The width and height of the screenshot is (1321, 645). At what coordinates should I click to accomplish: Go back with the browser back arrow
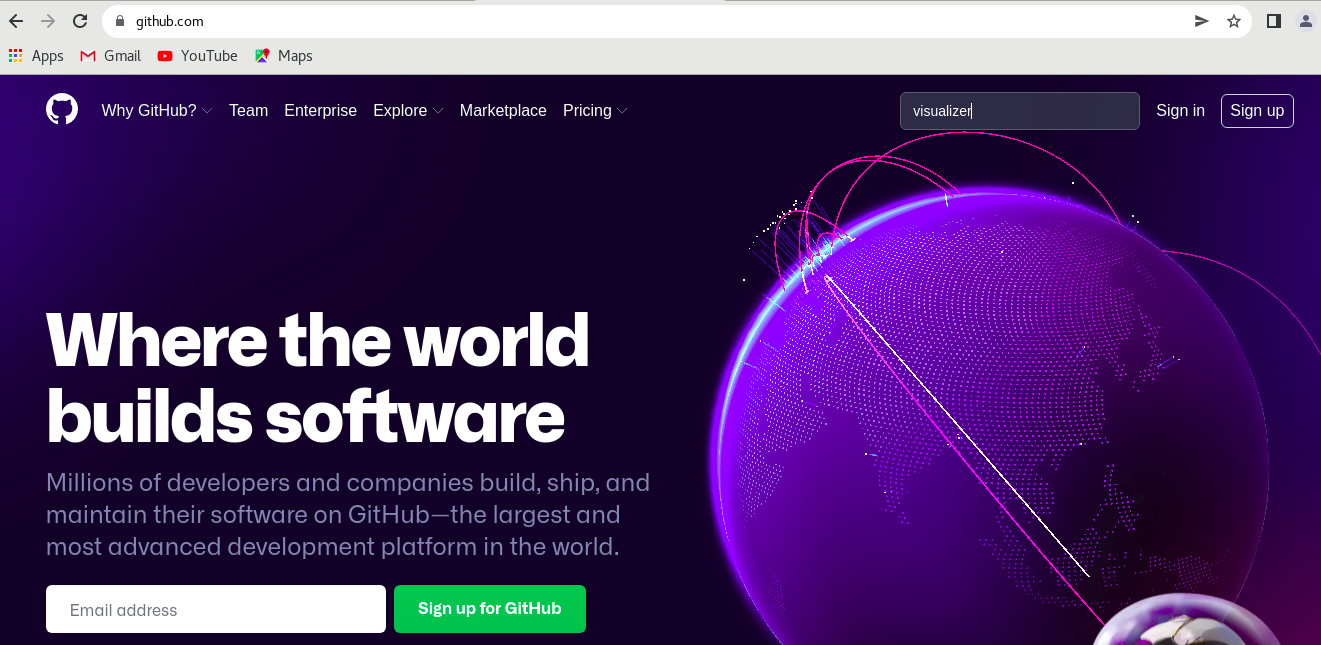(x=16, y=21)
